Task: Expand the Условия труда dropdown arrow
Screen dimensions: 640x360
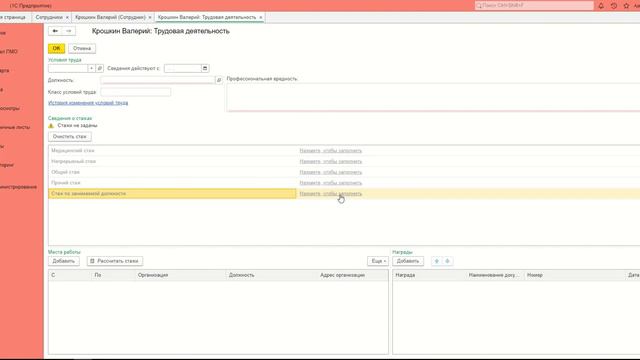Action: click(91, 68)
